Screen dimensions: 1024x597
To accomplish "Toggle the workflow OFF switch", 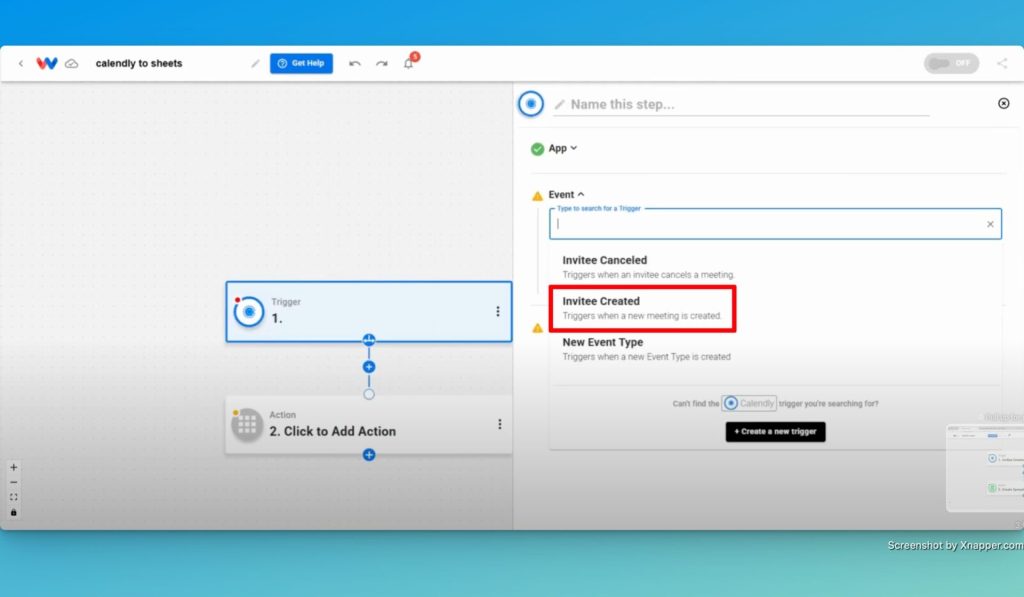I will pos(951,63).
